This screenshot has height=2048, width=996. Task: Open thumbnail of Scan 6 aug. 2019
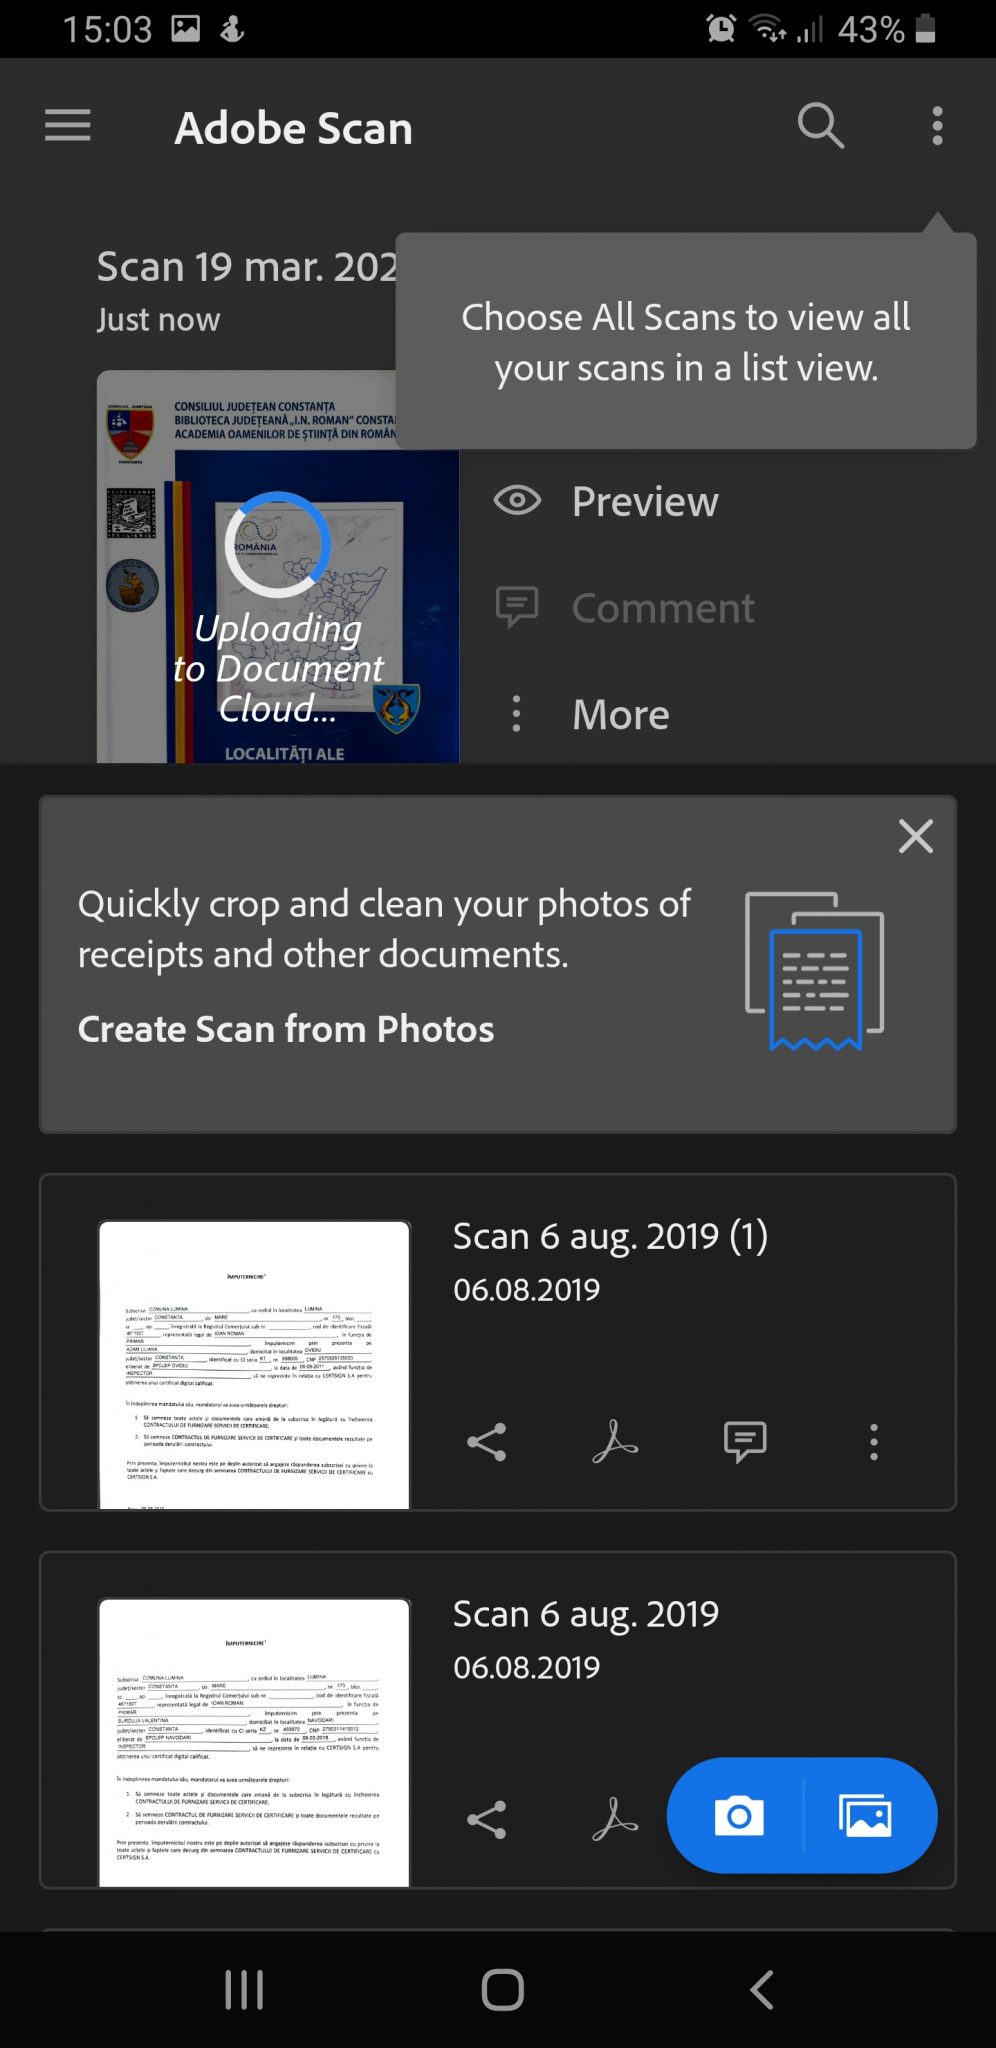[254, 1742]
